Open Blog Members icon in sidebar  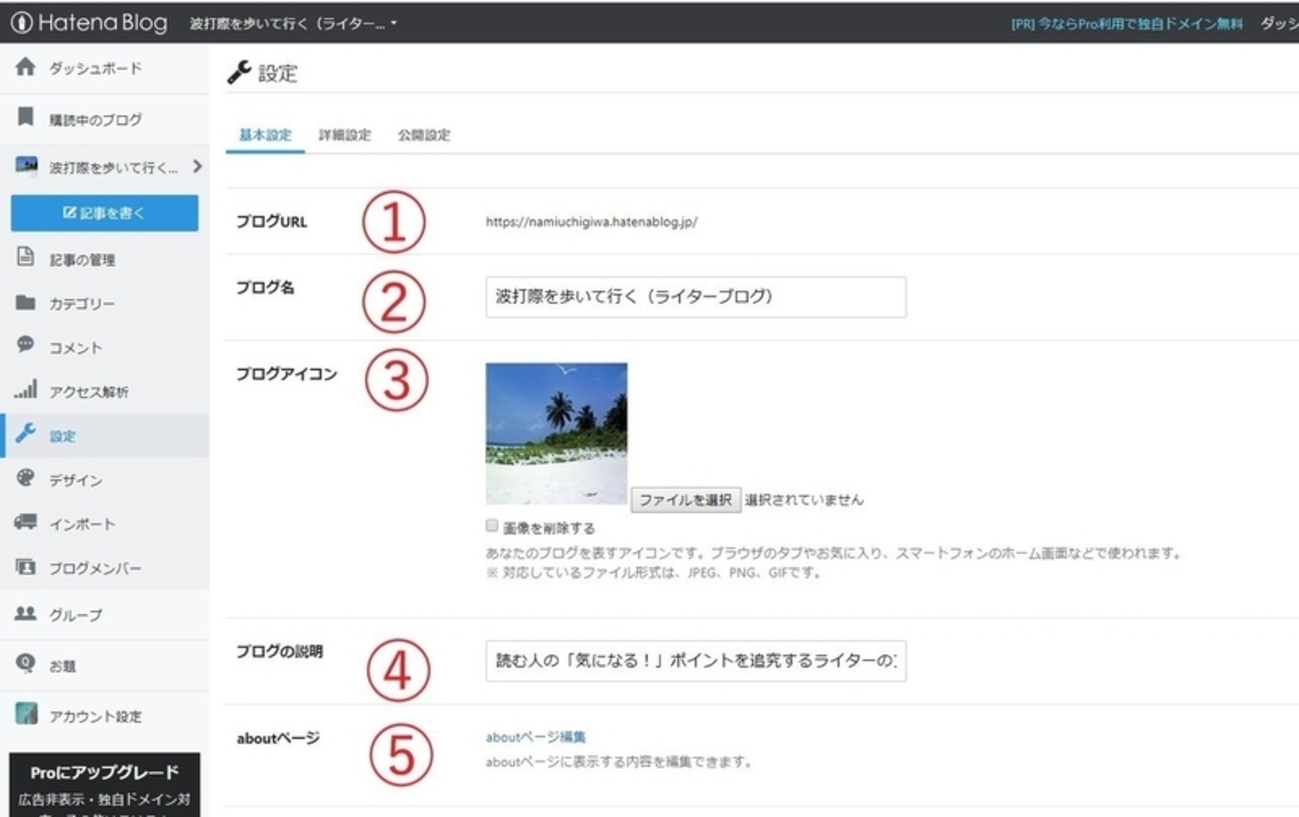tap(26, 567)
